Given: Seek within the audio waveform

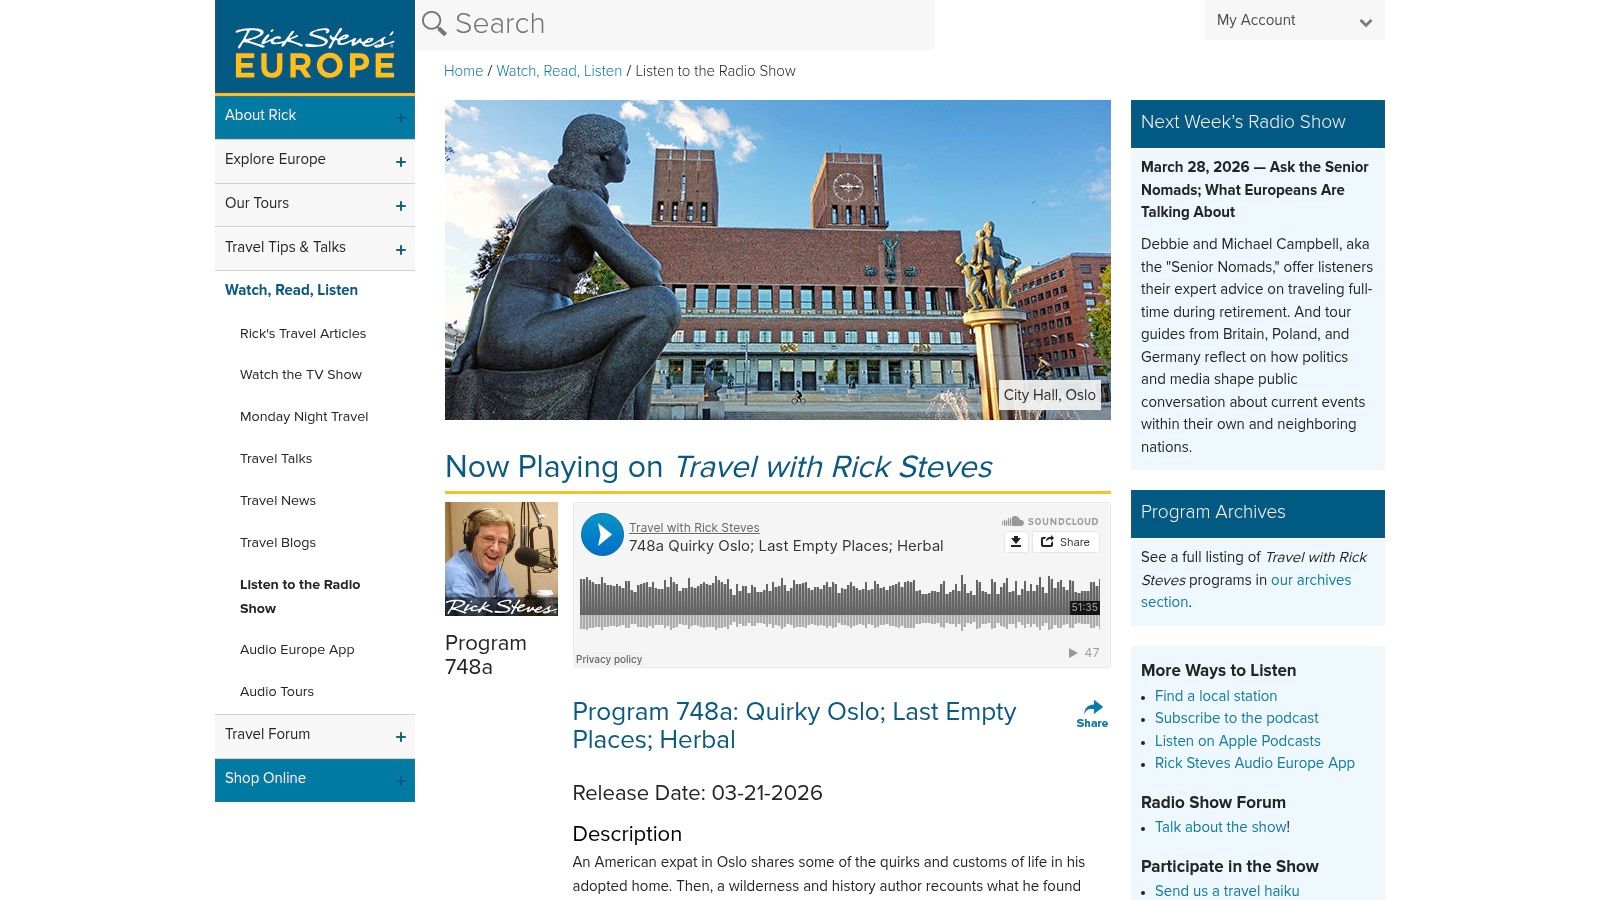Looking at the screenshot, I should click(840, 602).
